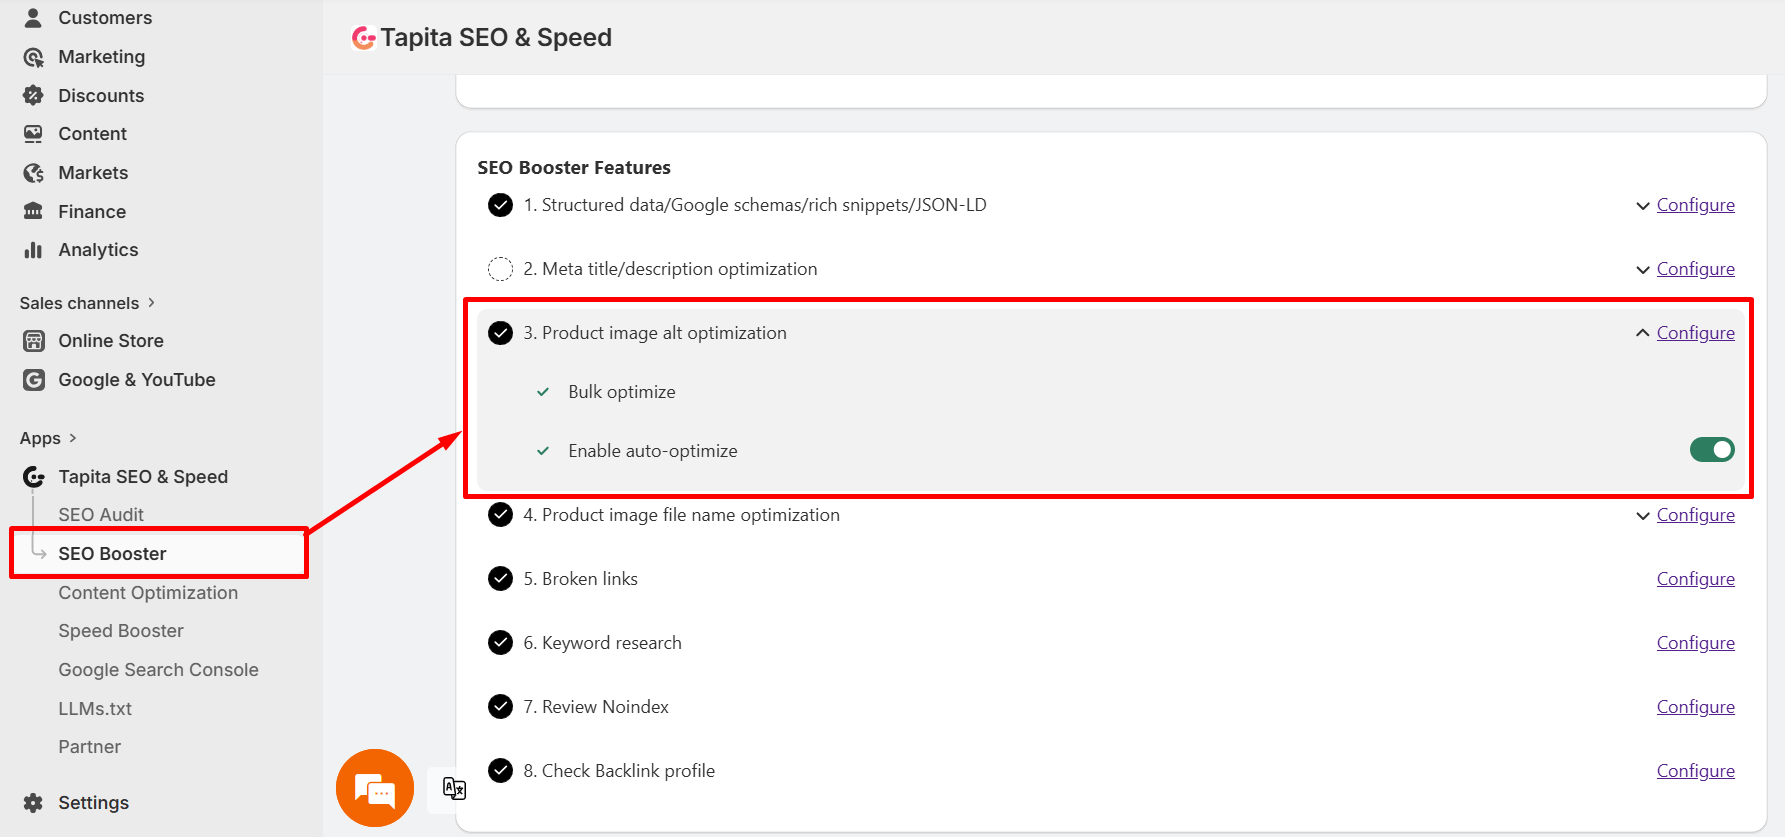Expand the Sales channels chevron
Image resolution: width=1785 pixels, height=837 pixels.
pos(151,302)
